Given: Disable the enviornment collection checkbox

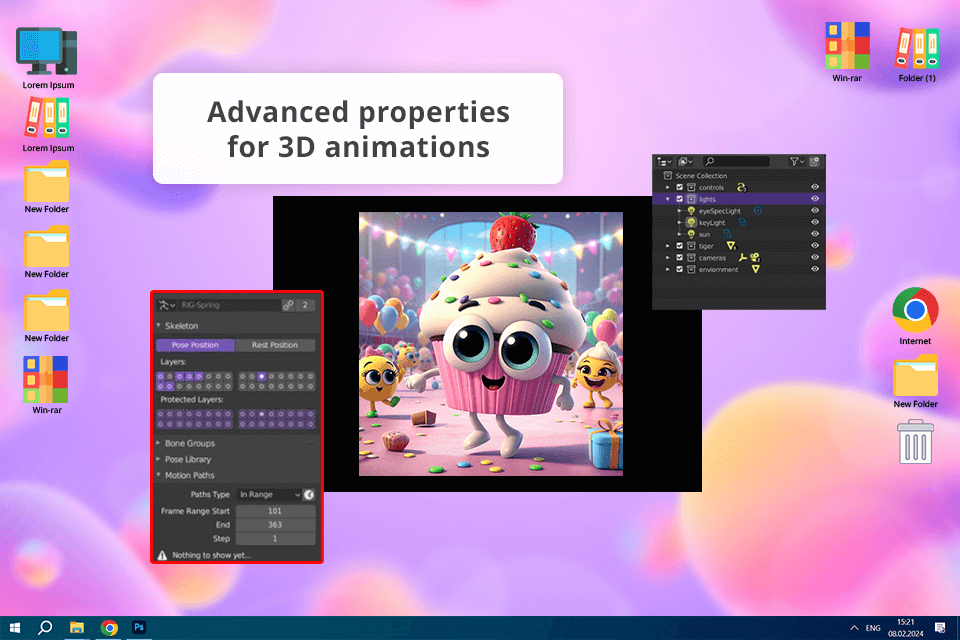Looking at the screenshot, I should (x=680, y=269).
